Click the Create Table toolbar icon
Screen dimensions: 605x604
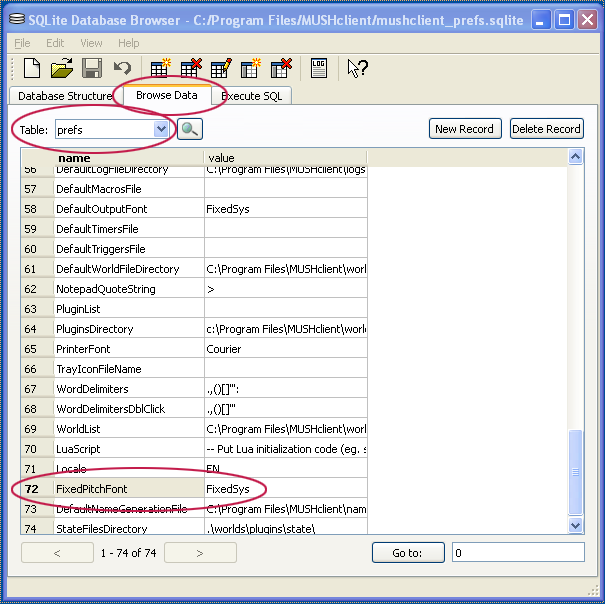tap(160, 68)
